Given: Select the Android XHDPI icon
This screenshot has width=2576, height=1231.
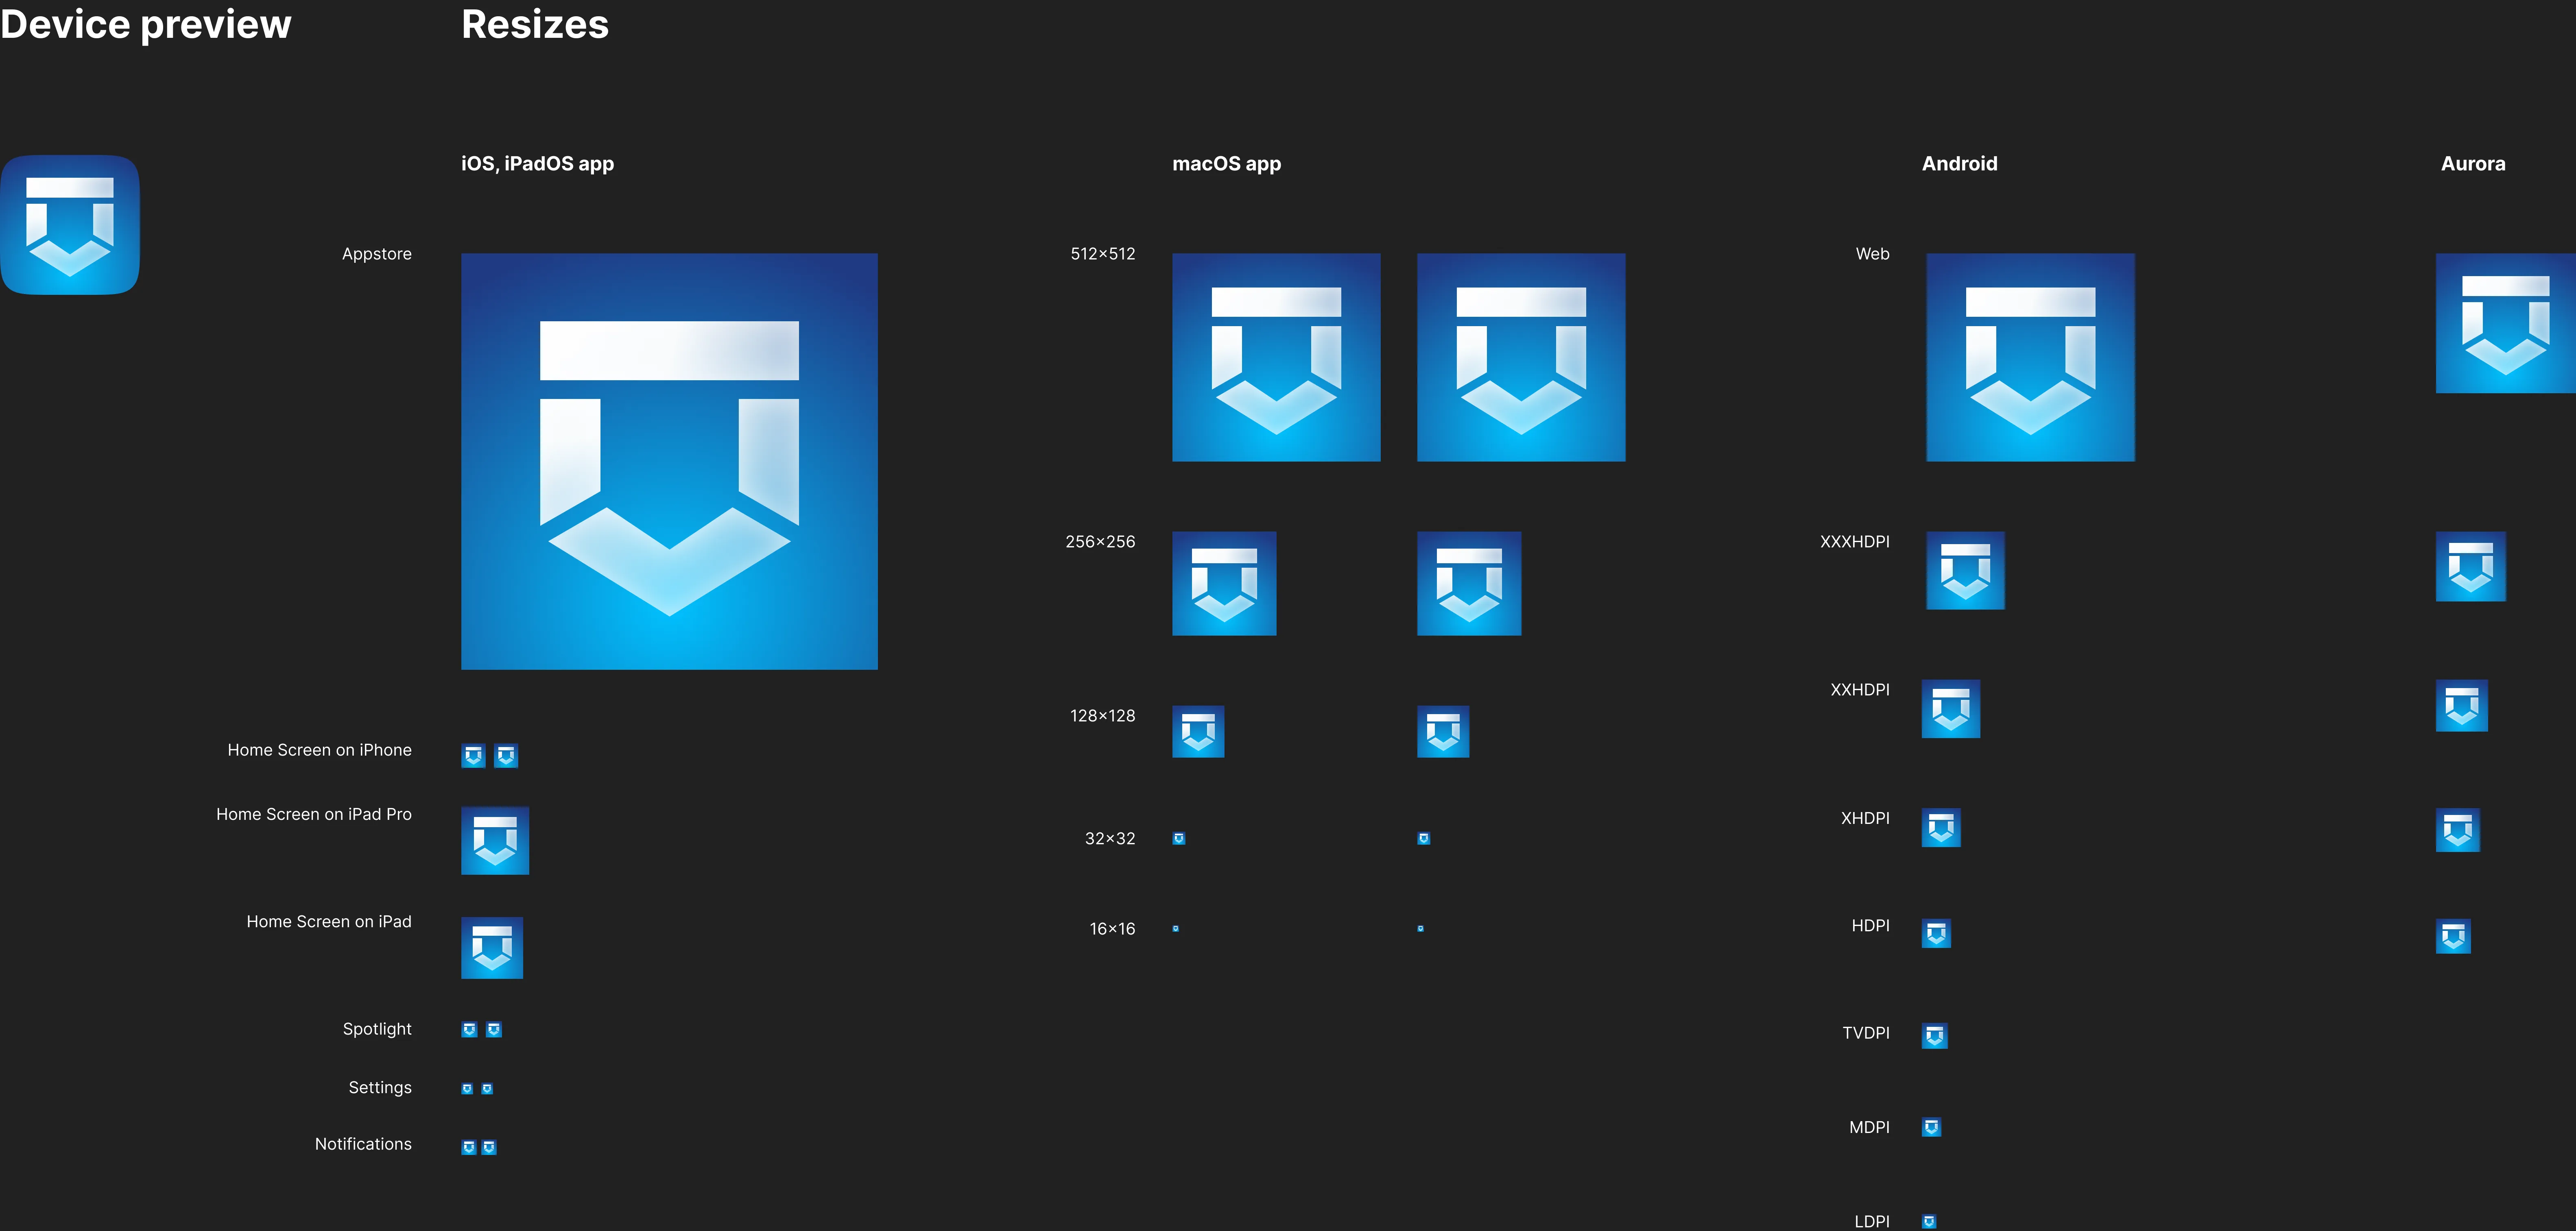Looking at the screenshot, I should (1941, 827).
